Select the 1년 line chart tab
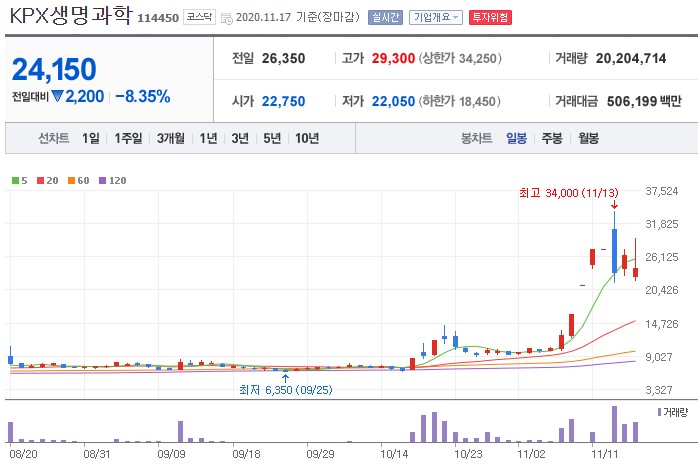Image resolution: width=698 pixels, height=468 pixels. tap(208, 138)
